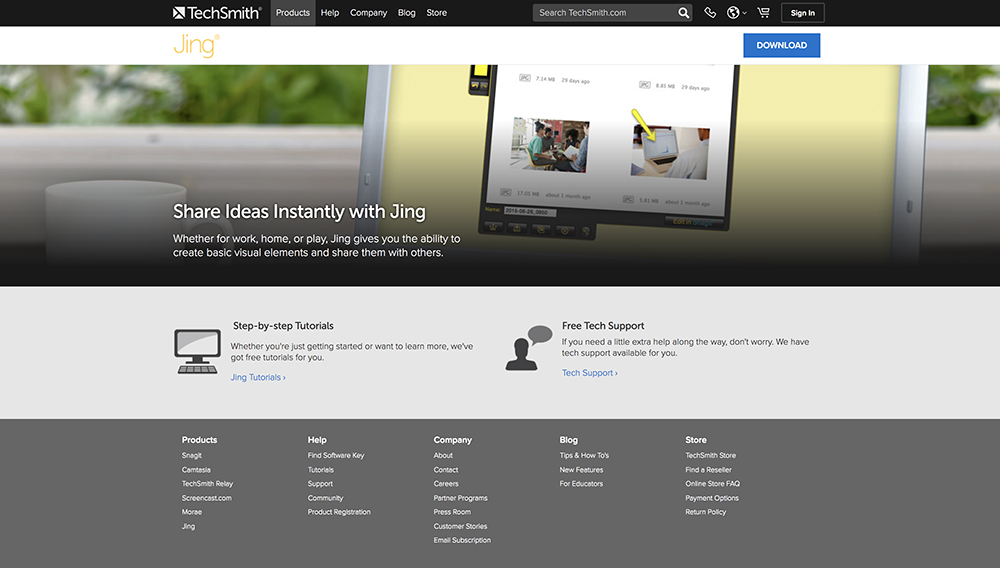Click the search magnifier icon
Screen dimensions: 1000x568
(684, 13)
